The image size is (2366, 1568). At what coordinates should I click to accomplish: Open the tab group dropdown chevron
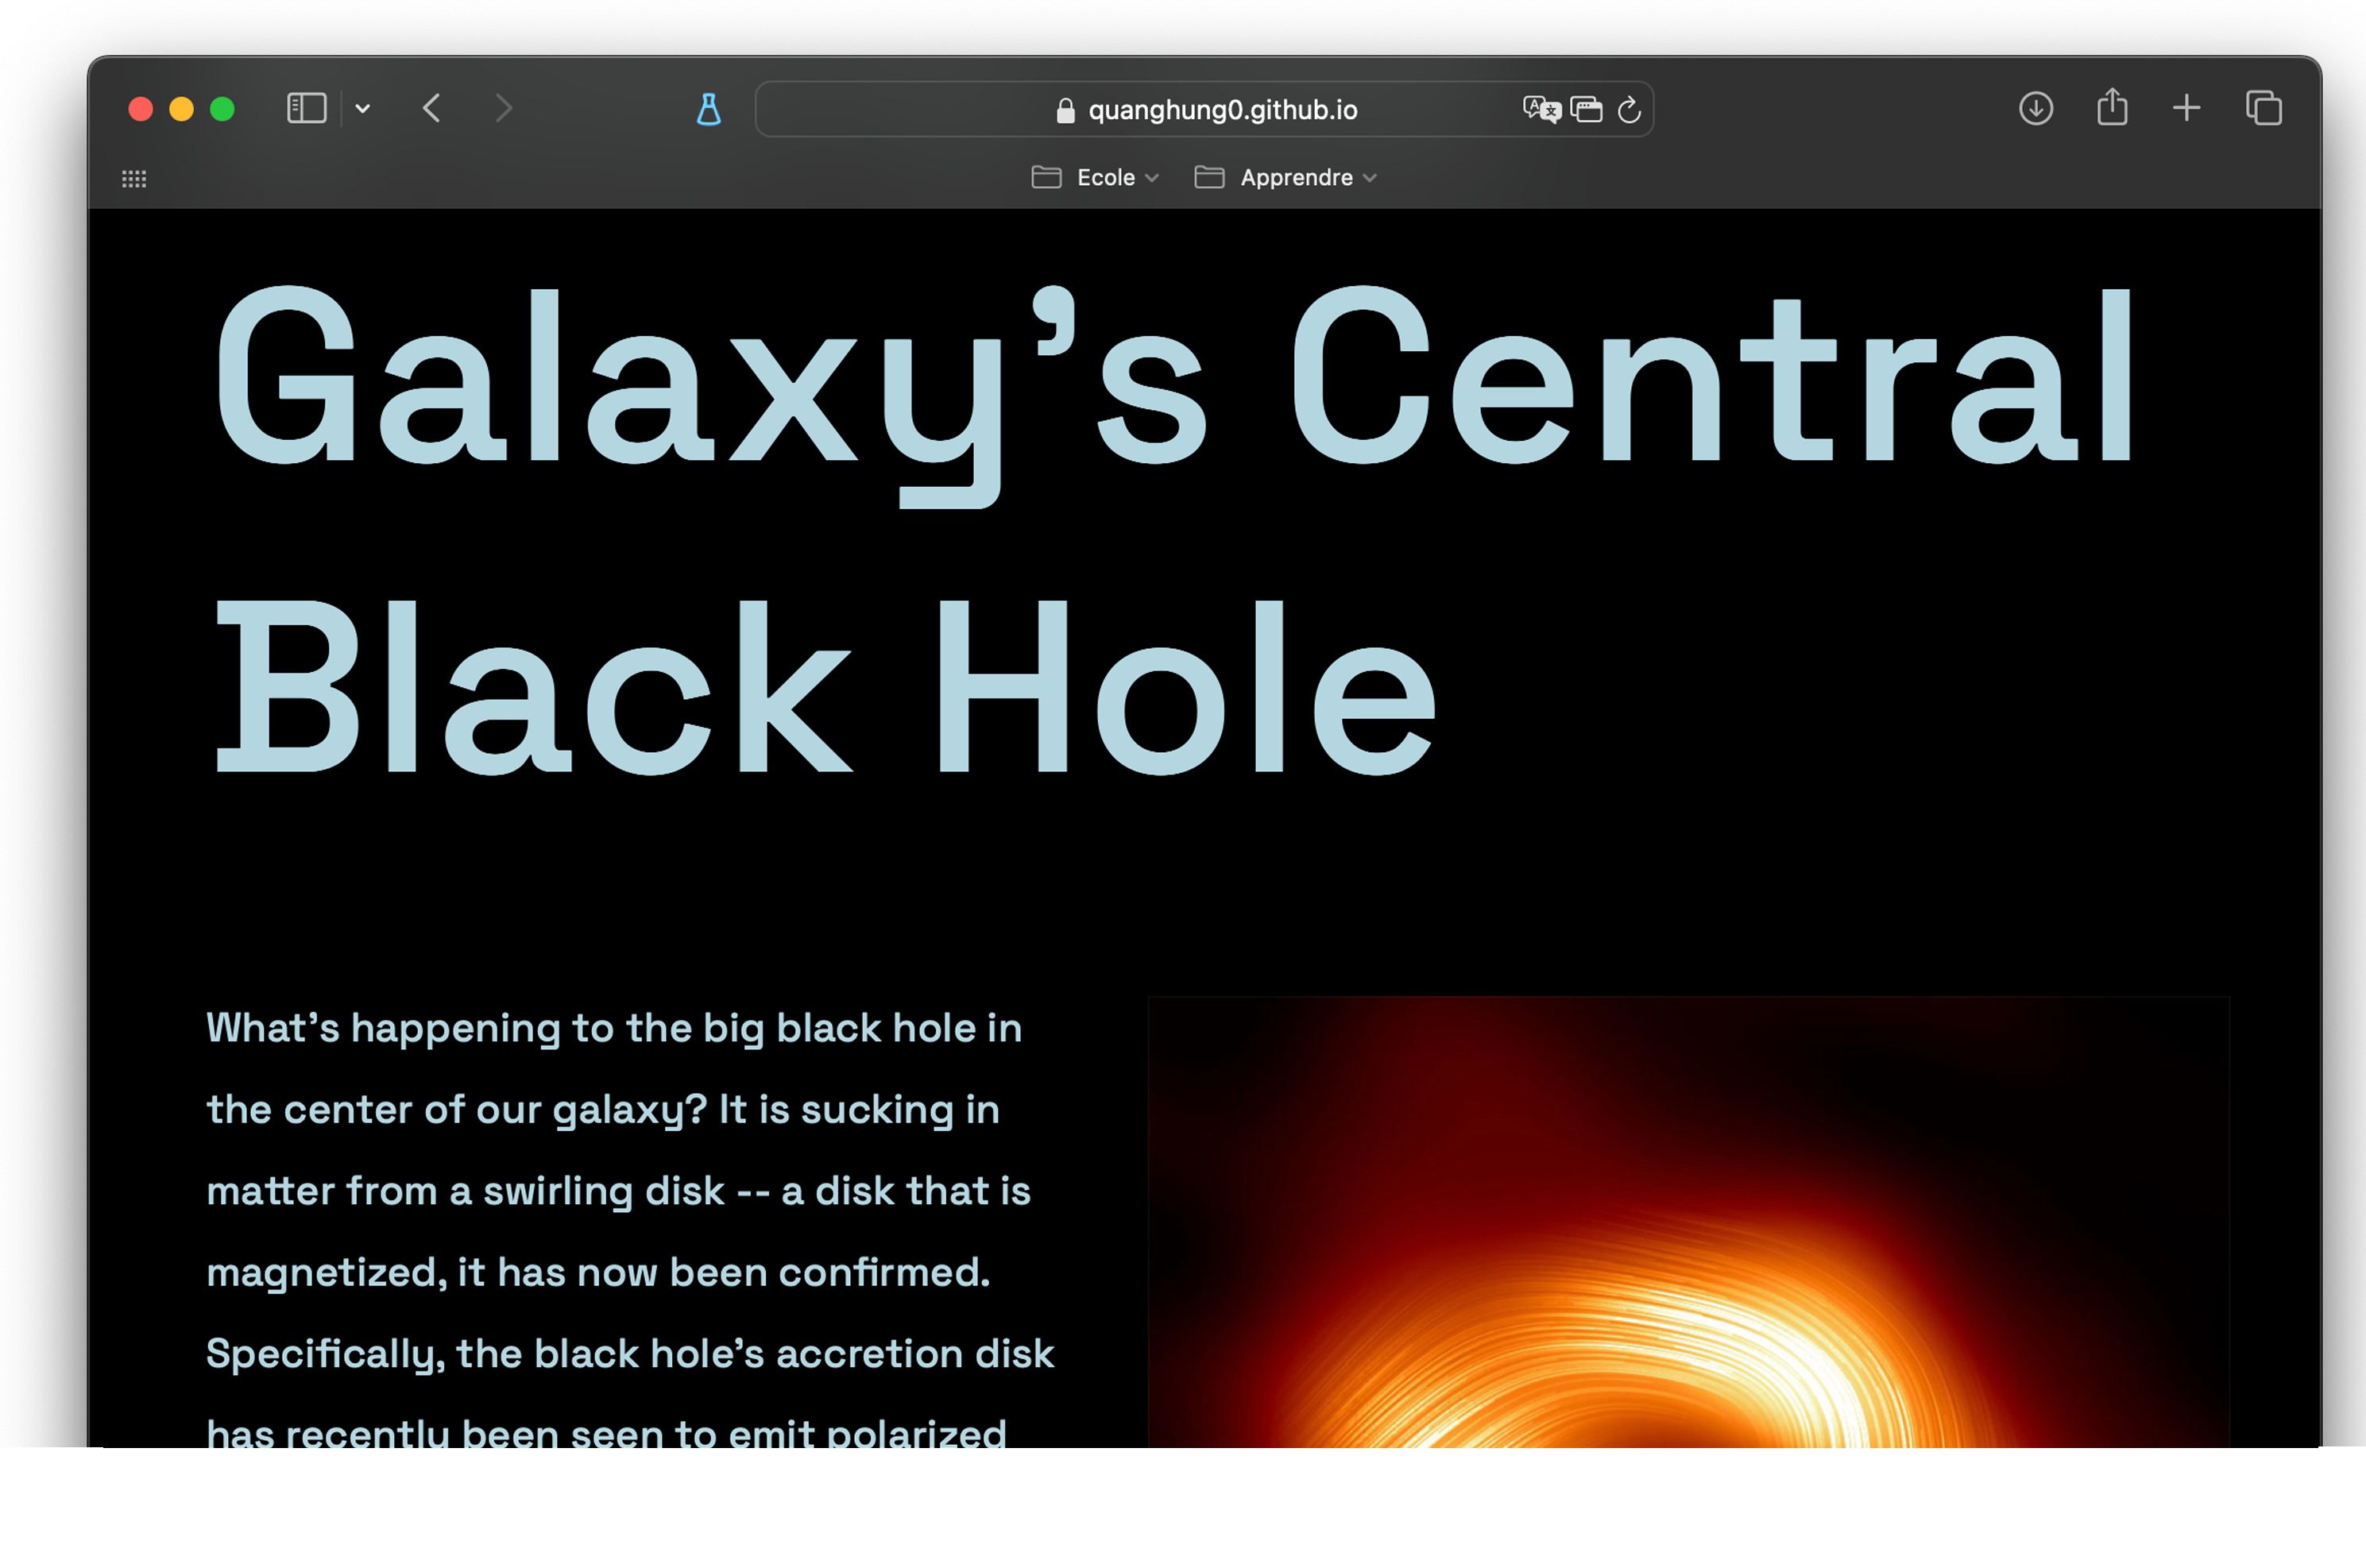(x=363, y=109)
